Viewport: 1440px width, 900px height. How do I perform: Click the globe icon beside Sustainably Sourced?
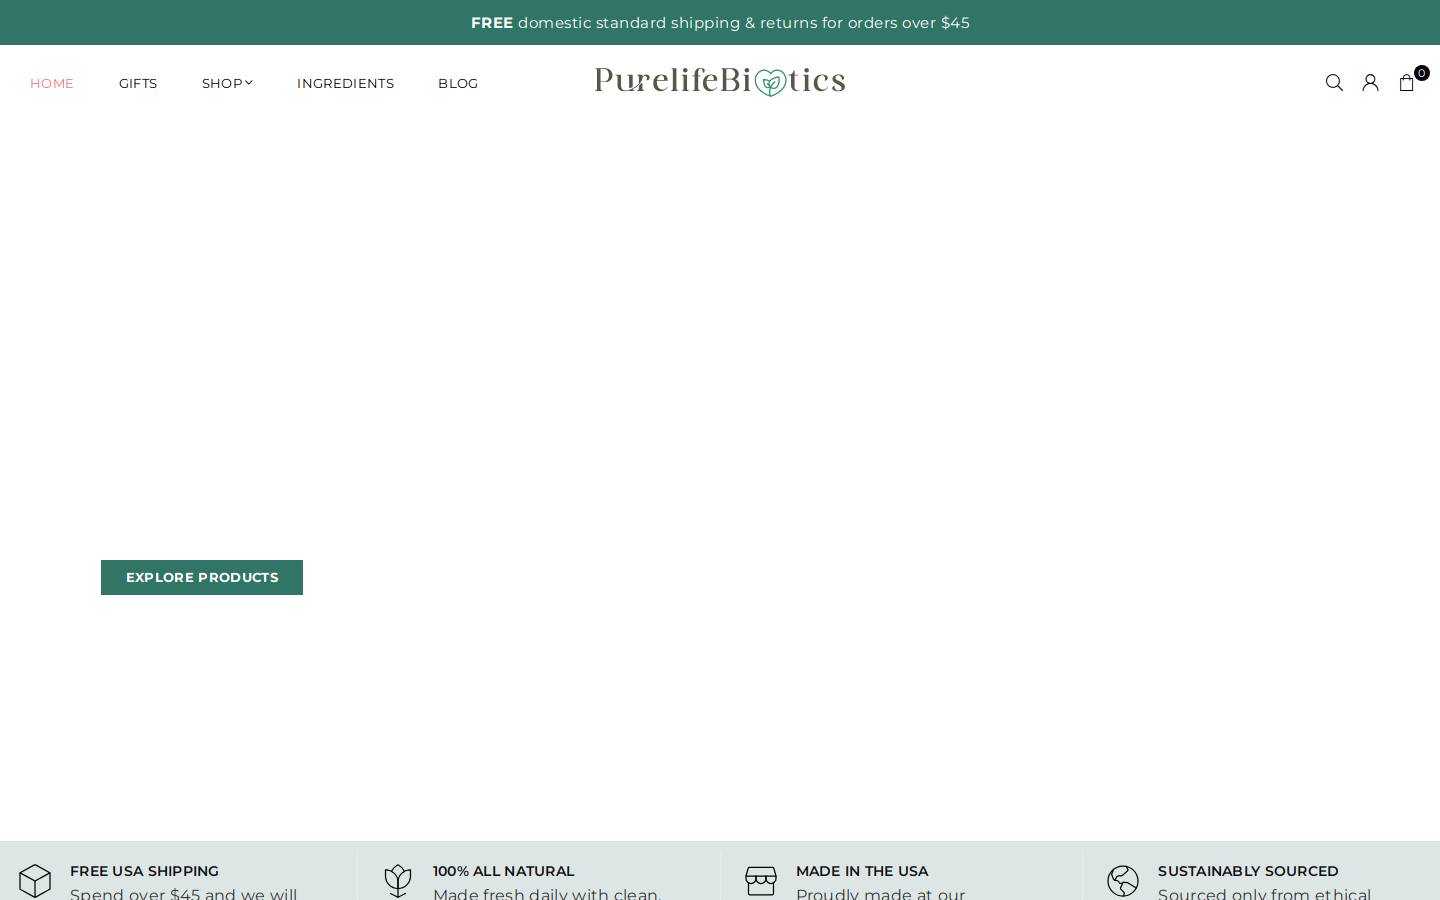point(1123,881)
